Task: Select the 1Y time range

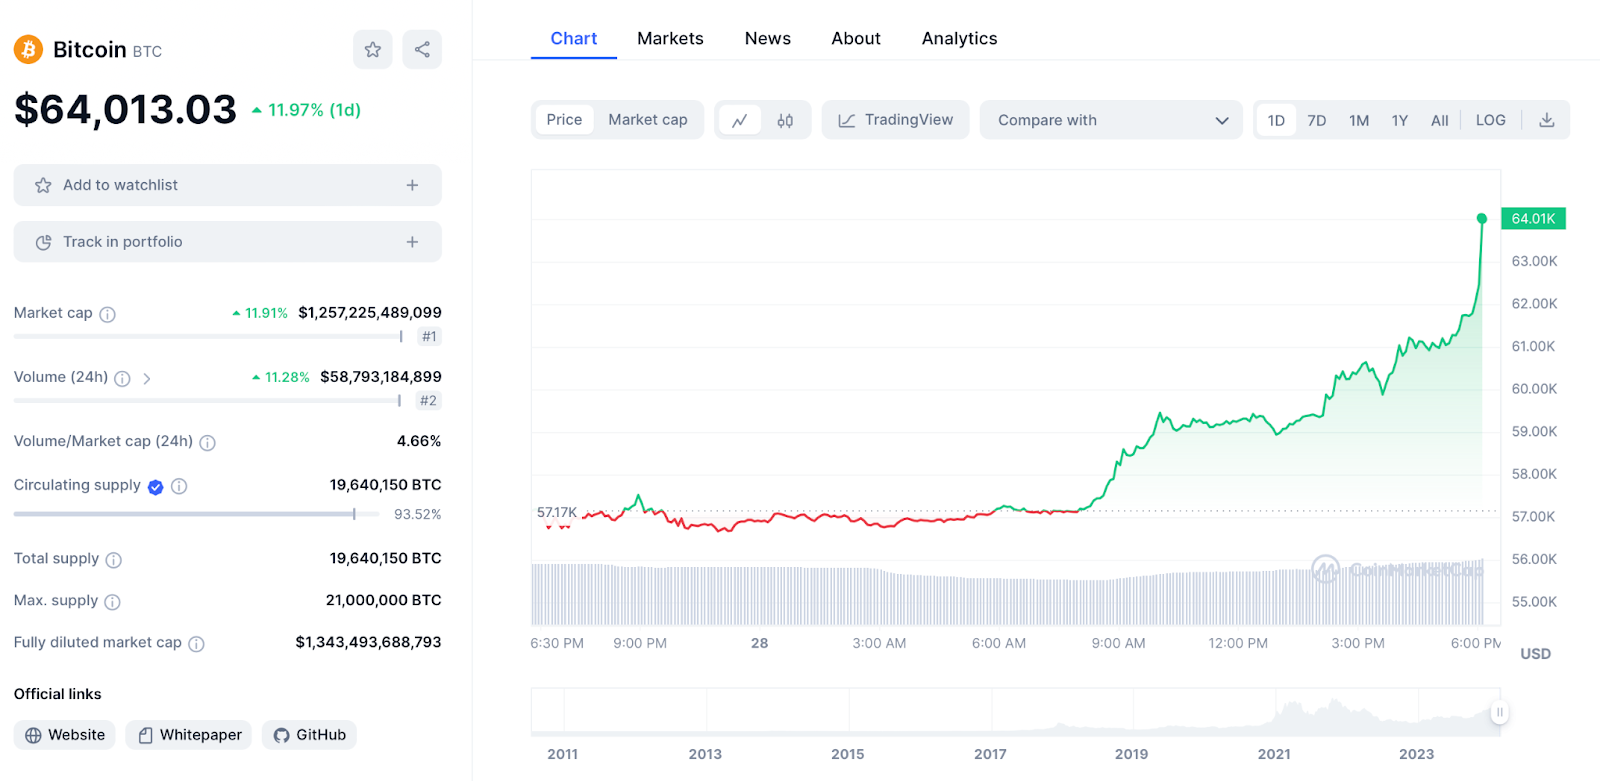Action: tap(1400, 120)
